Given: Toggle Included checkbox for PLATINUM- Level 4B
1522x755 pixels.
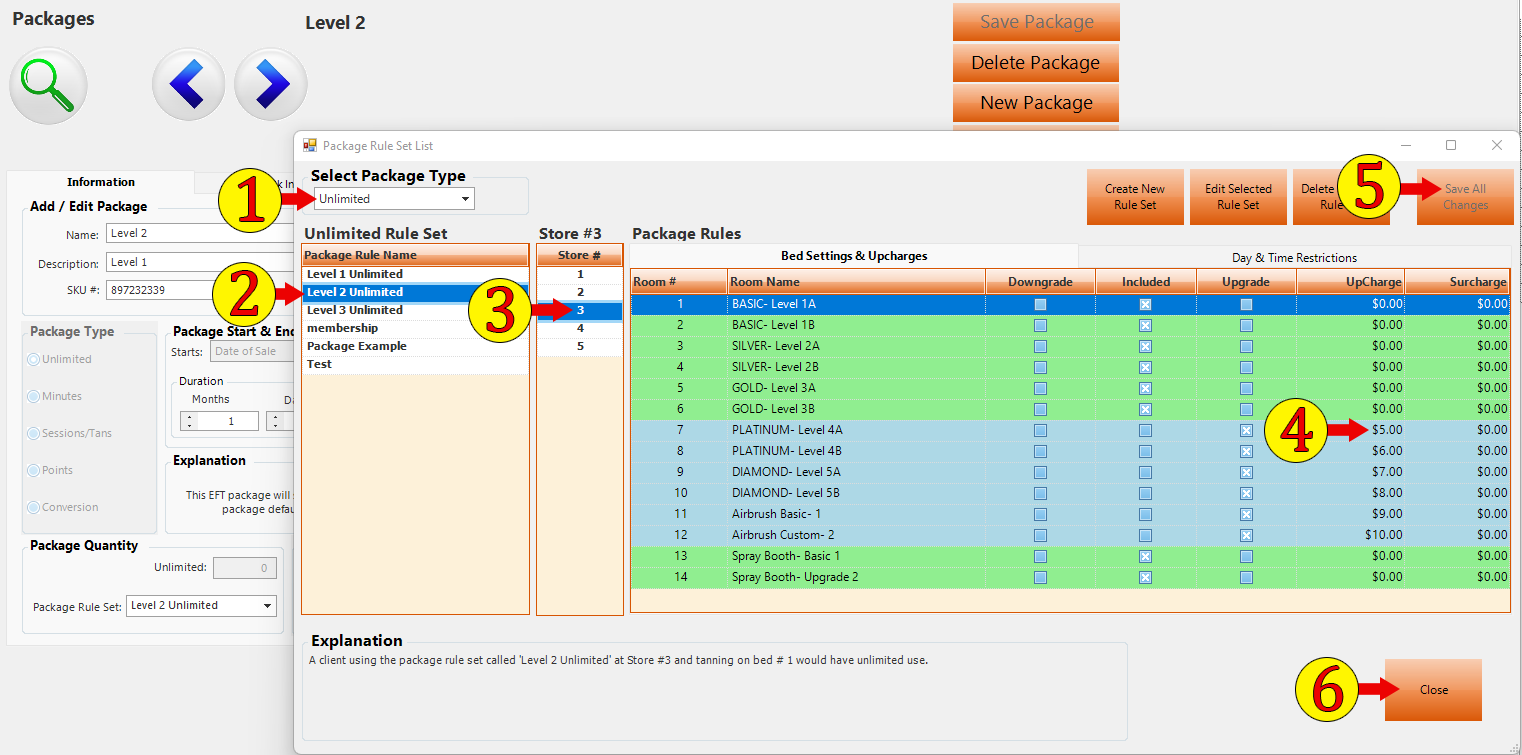Looking at the screenshot, I should click(1145, 451).
